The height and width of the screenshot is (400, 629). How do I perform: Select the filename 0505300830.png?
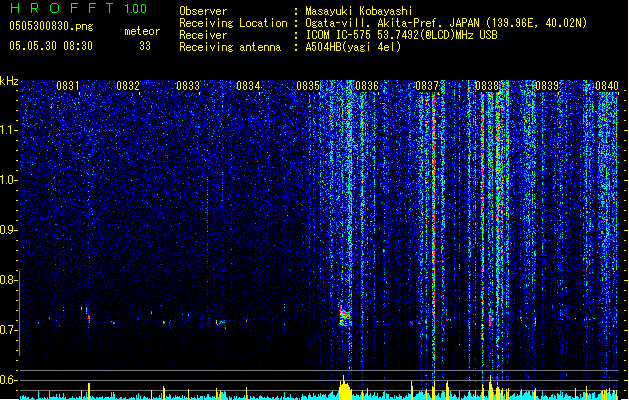click(51, 27)
